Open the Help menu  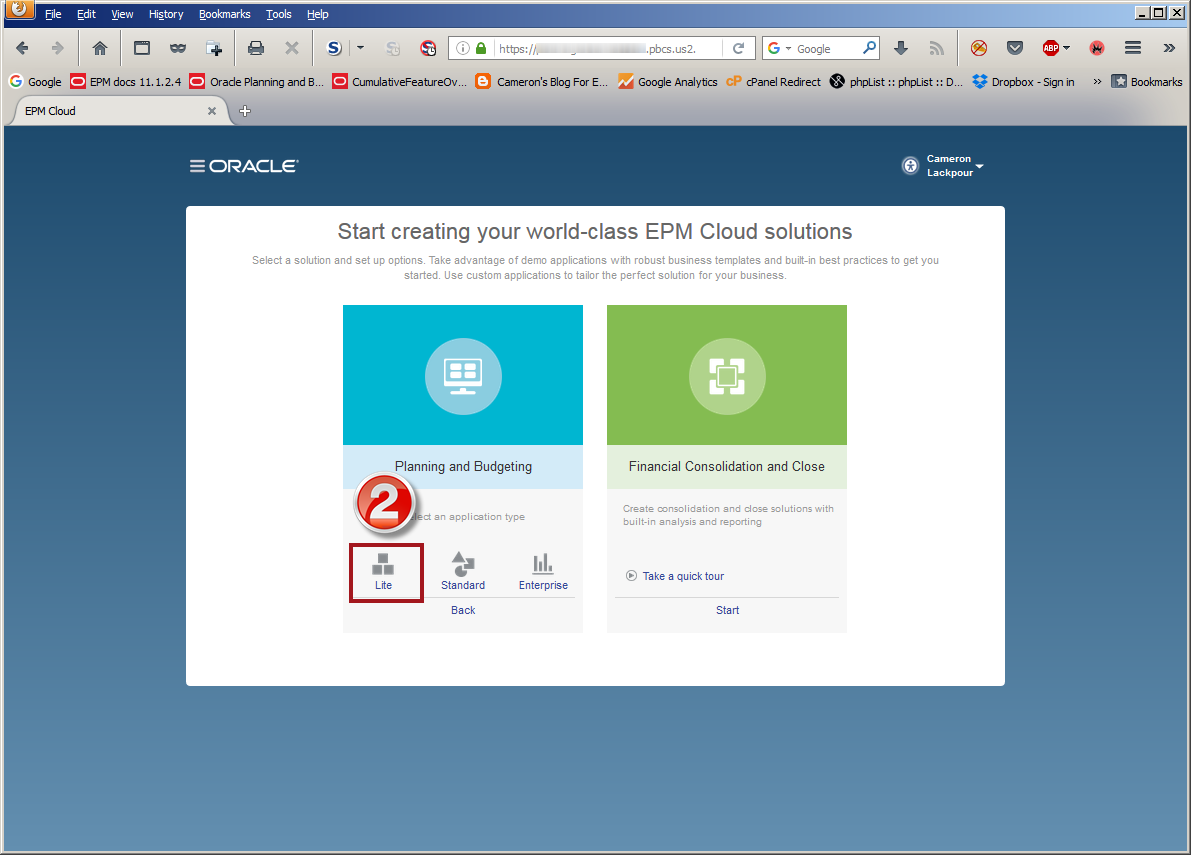(x=317, y=14)
